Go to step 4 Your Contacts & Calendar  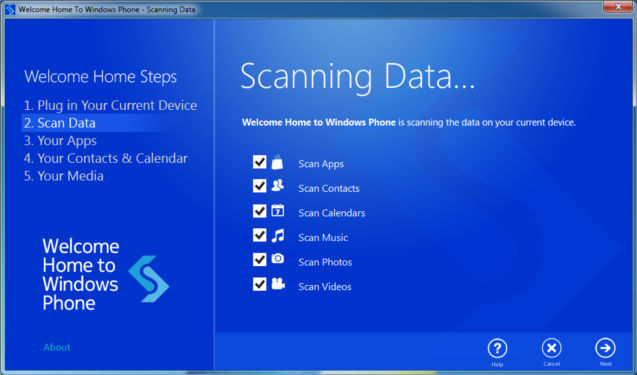106,158
